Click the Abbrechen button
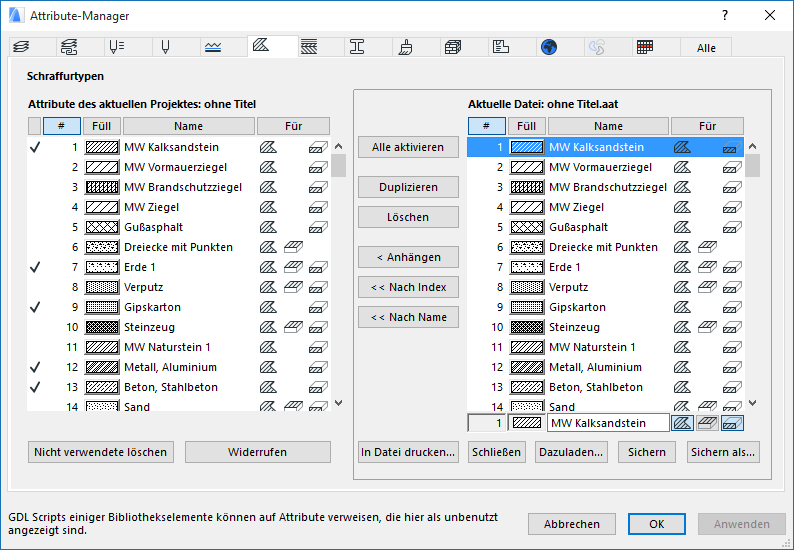This screenshot has width=794, height=550. pyautogui.click(x=572, y=524)
